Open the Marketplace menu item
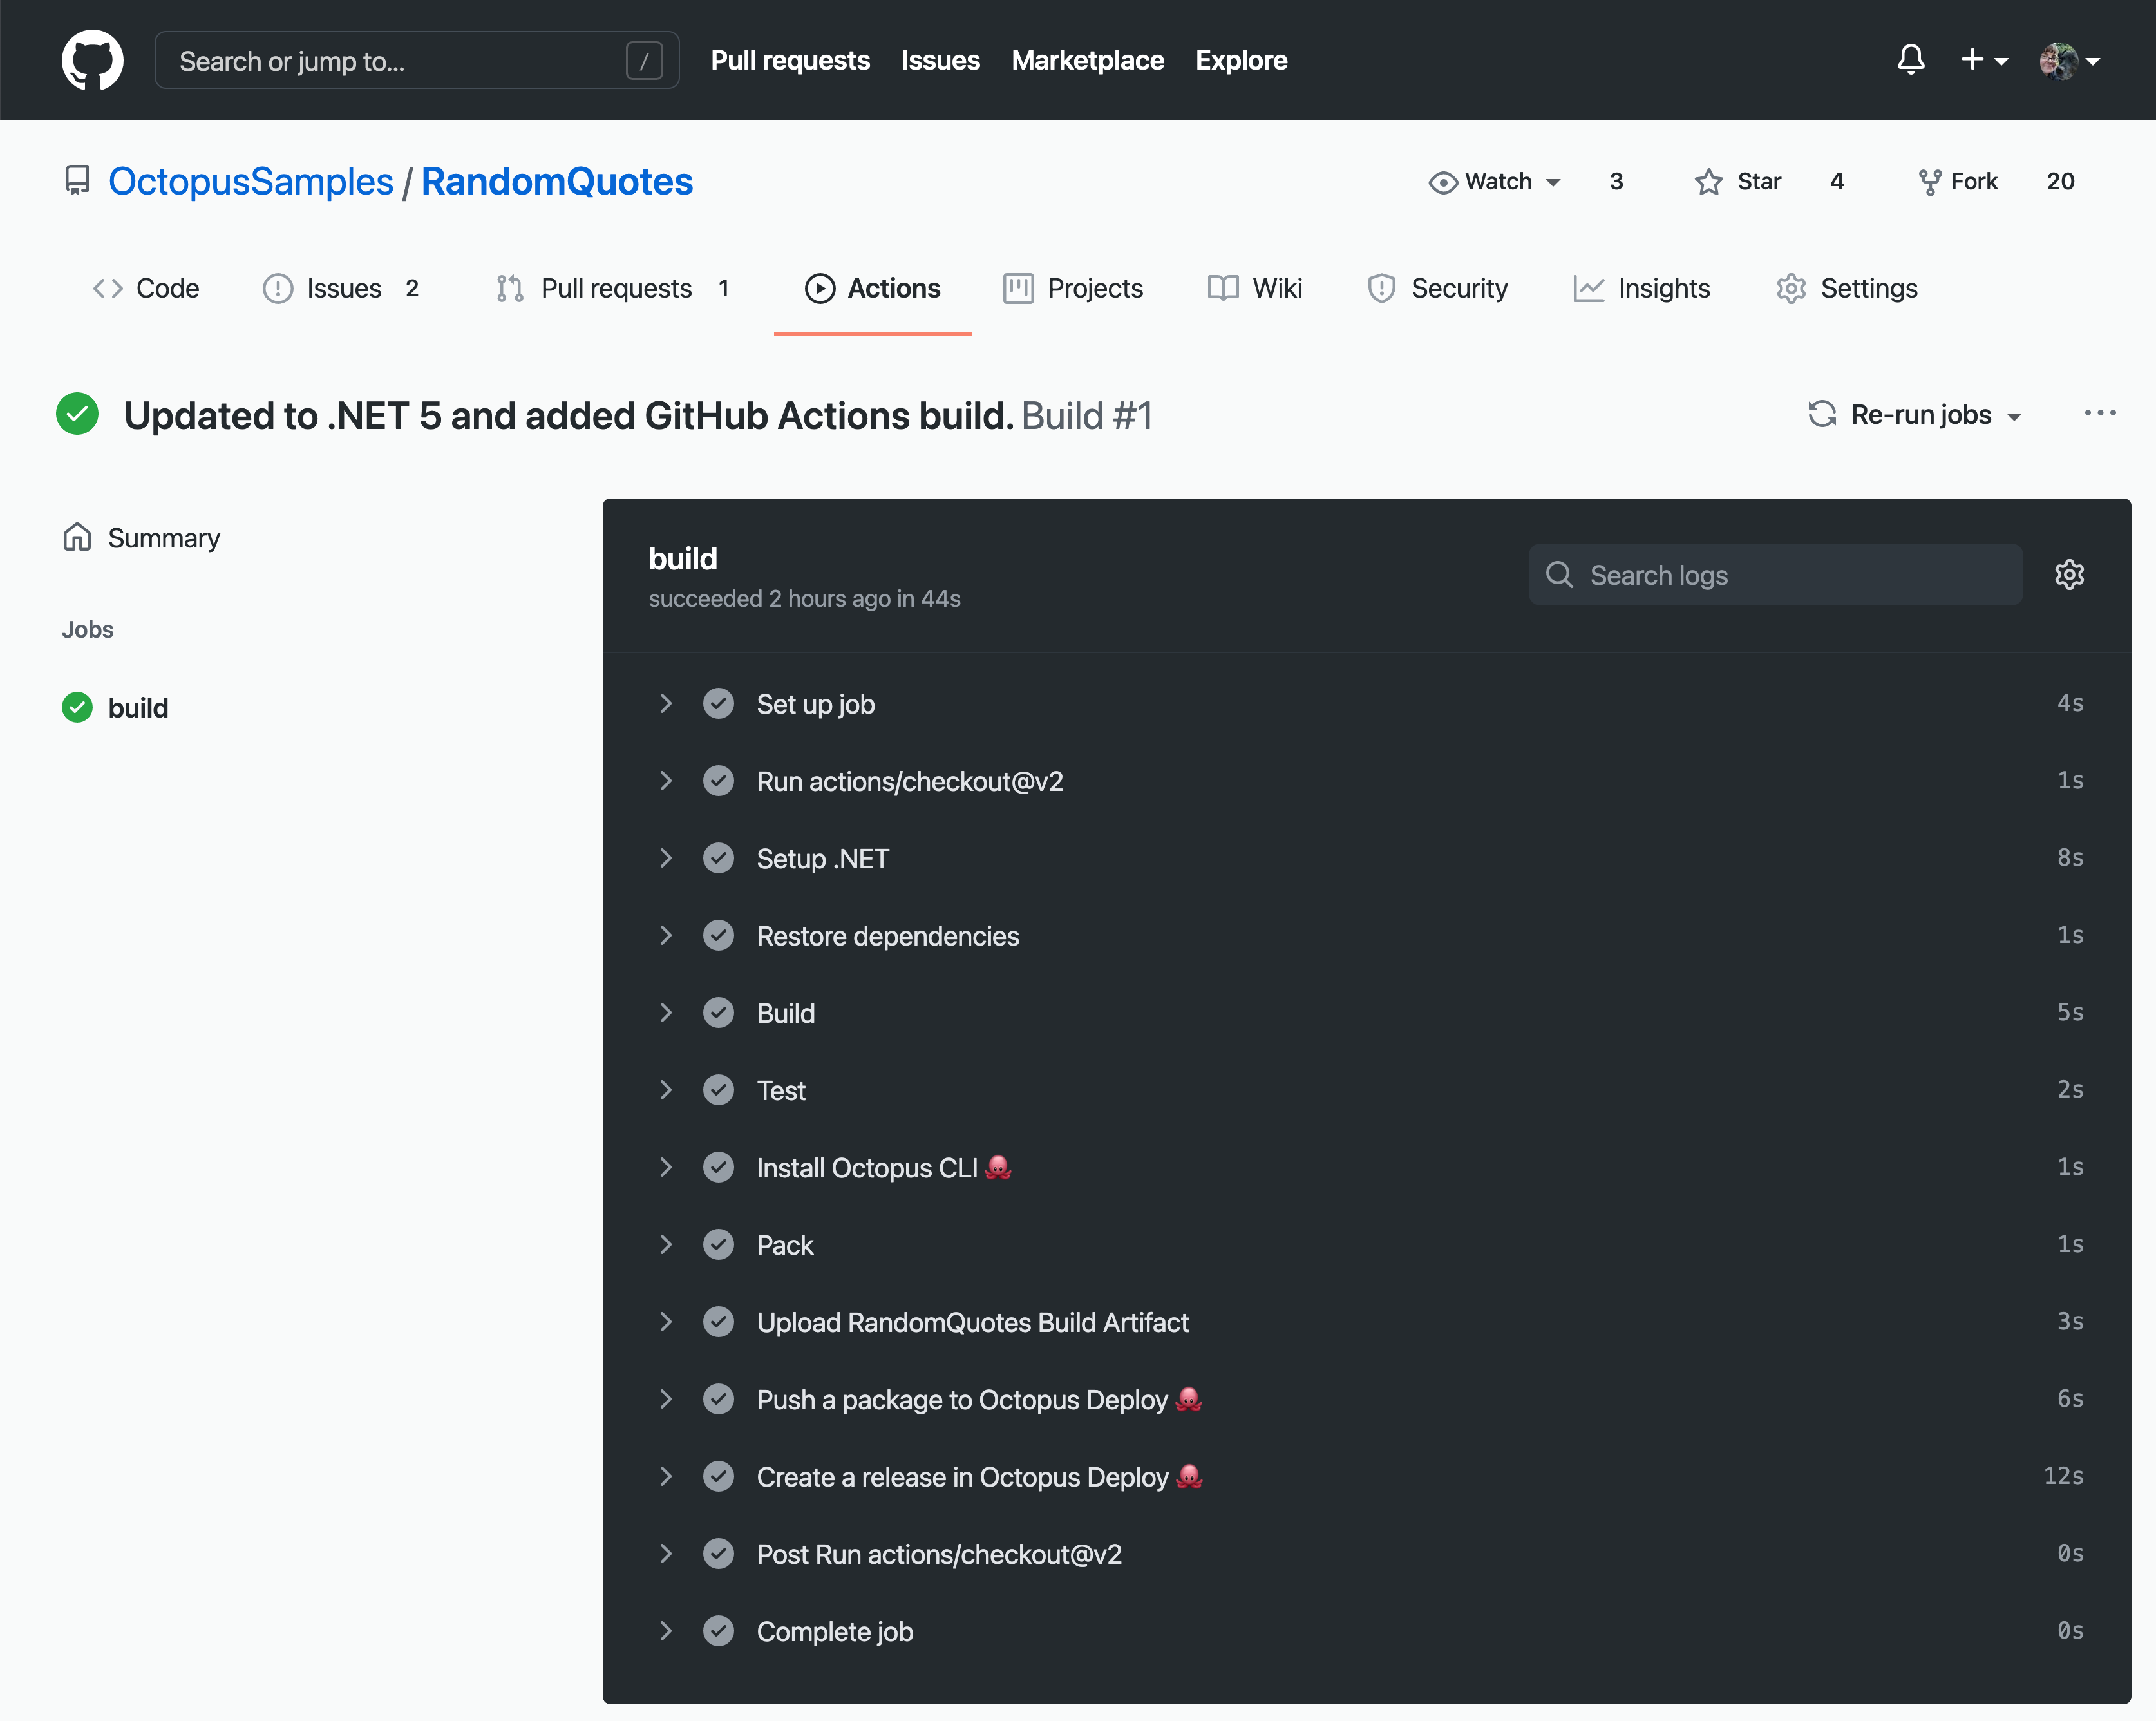2156x1721 pixels. click(x=1088, y=60)
